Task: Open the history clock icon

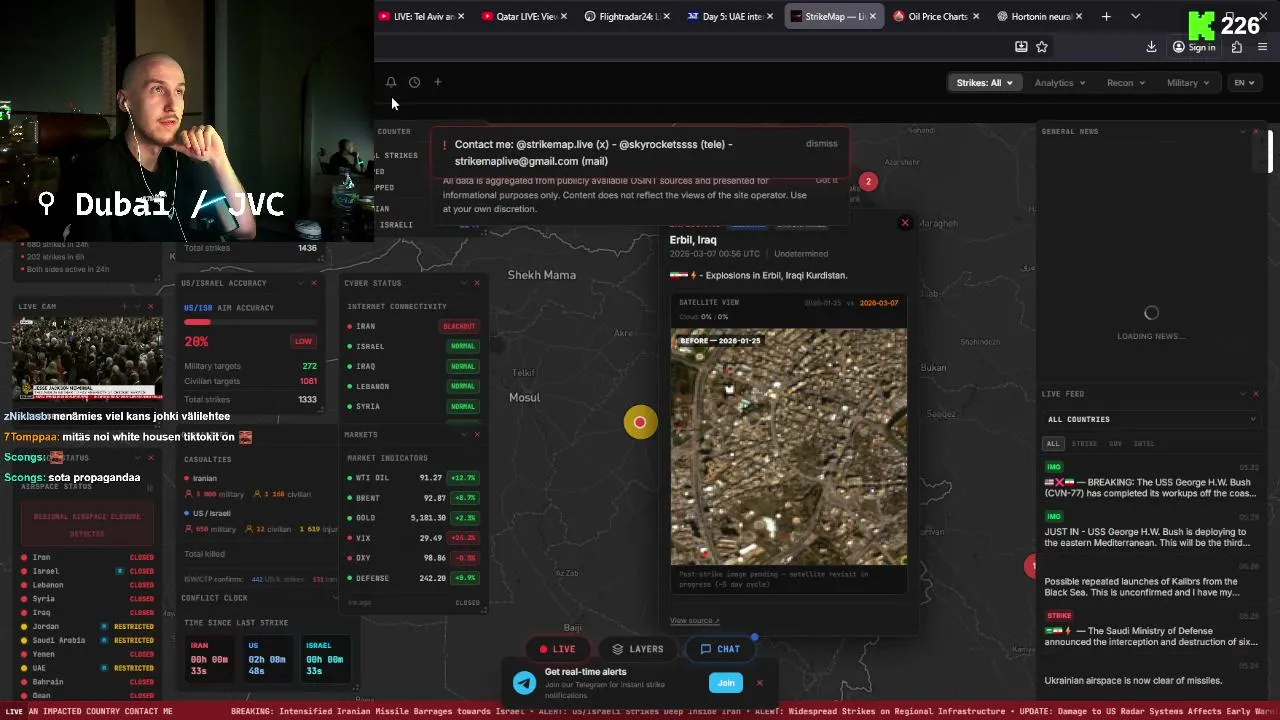Action: click(414, 82)
